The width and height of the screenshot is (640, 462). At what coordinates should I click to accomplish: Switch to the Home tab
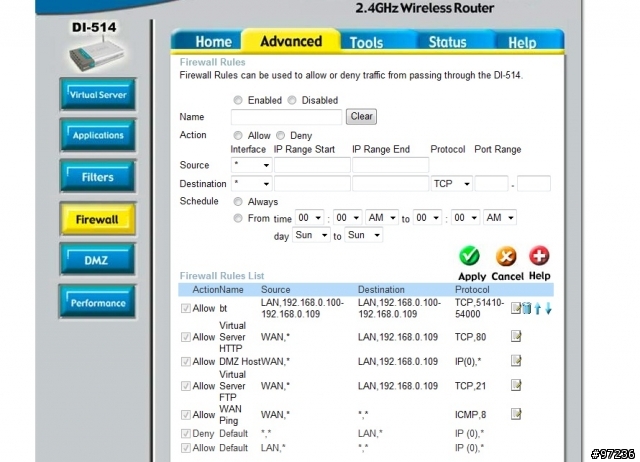pos(213,42)
